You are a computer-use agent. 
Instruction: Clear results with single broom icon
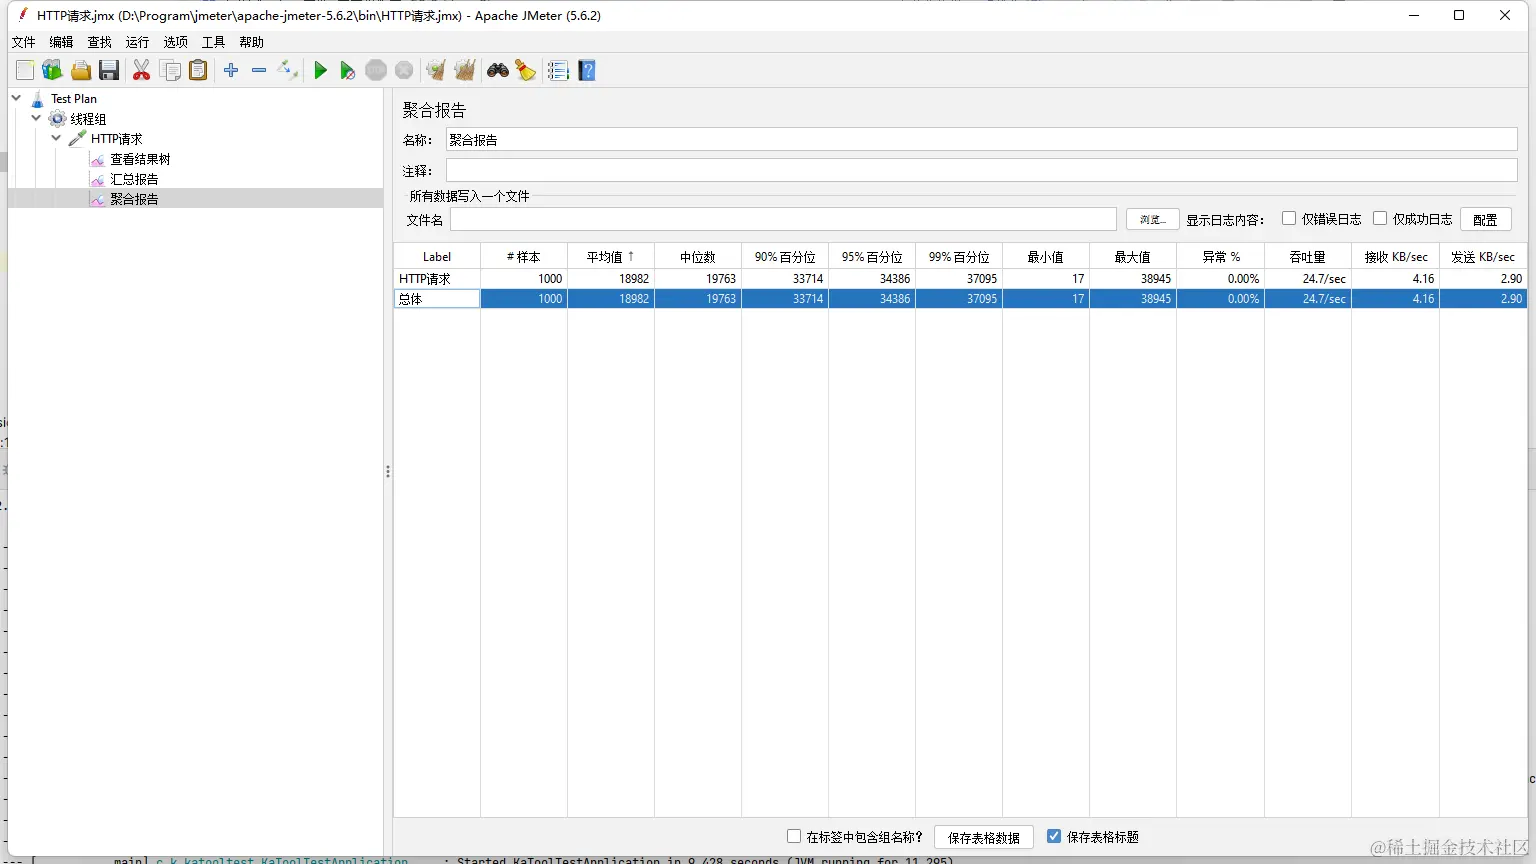click(x=435, y=70)
